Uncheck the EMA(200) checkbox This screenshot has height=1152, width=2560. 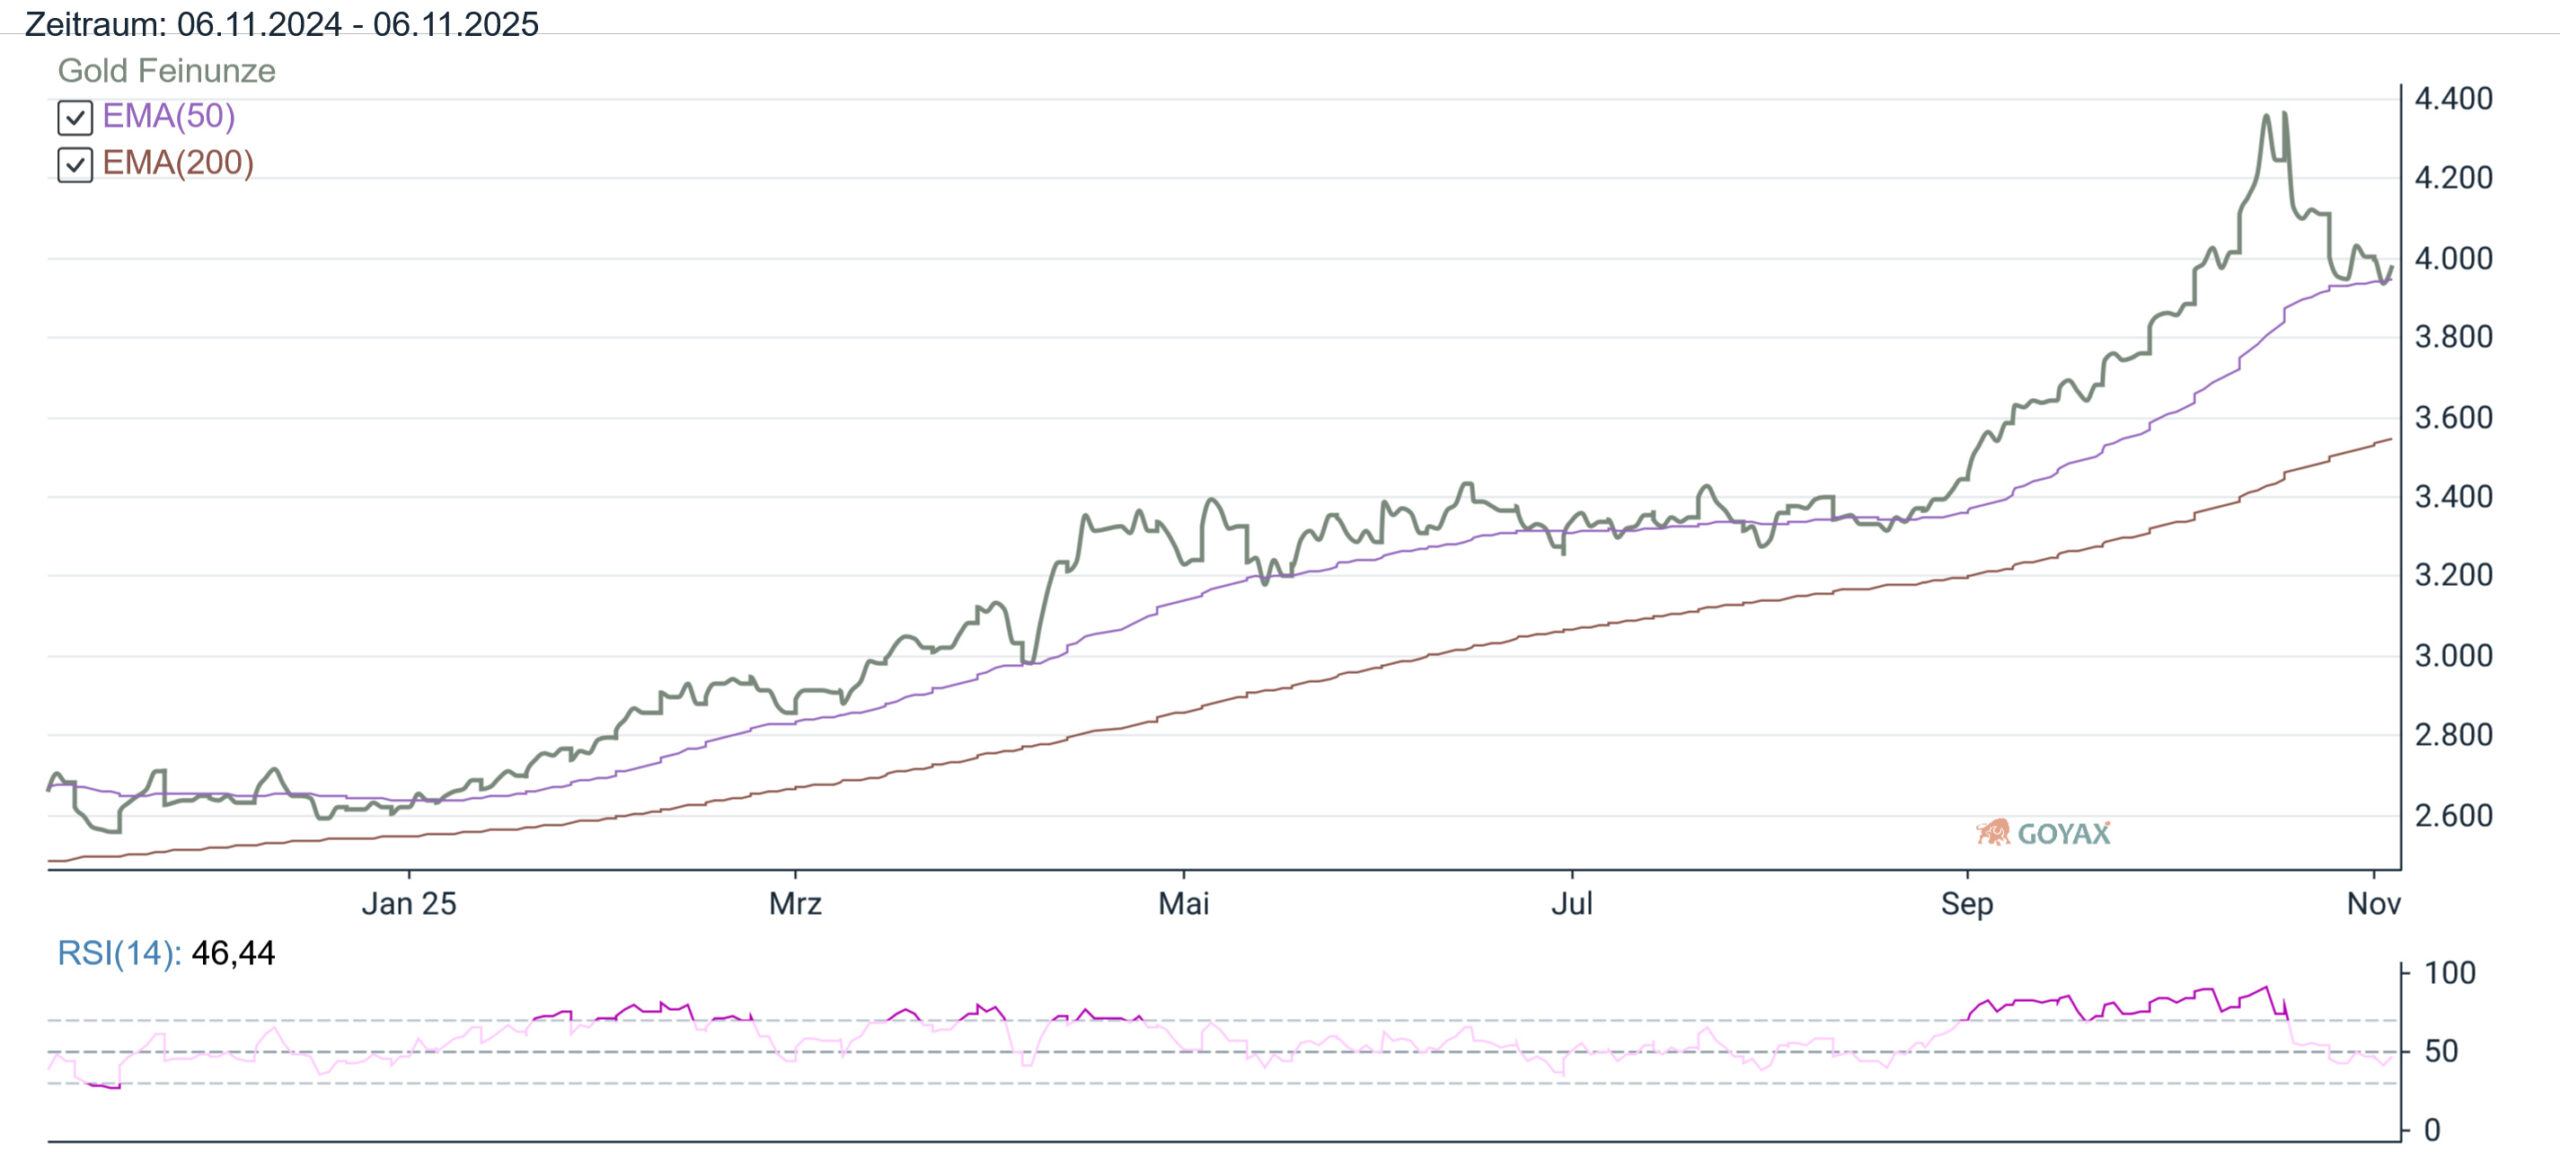[75, 165]
